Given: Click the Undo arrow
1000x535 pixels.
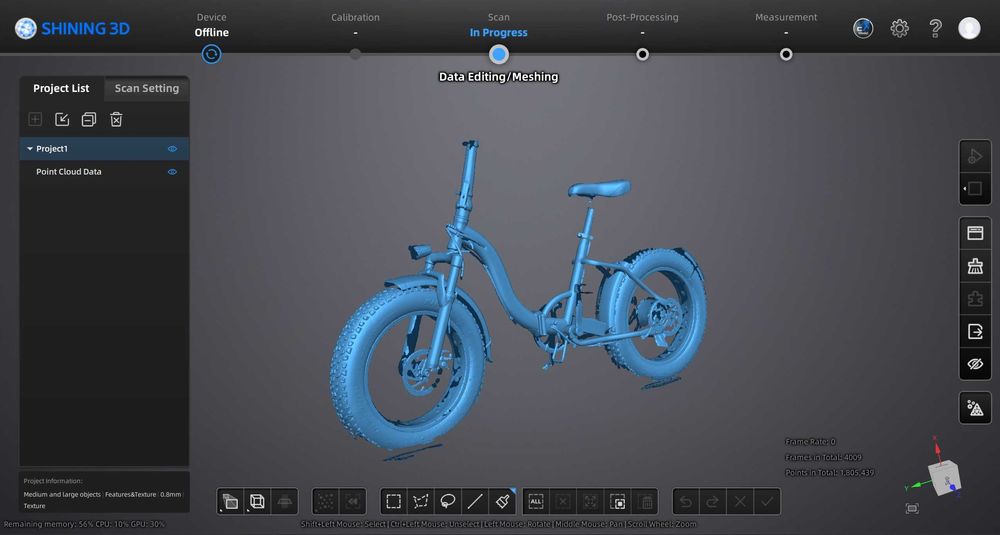Looking at the screenshot, I should [686, 502].
